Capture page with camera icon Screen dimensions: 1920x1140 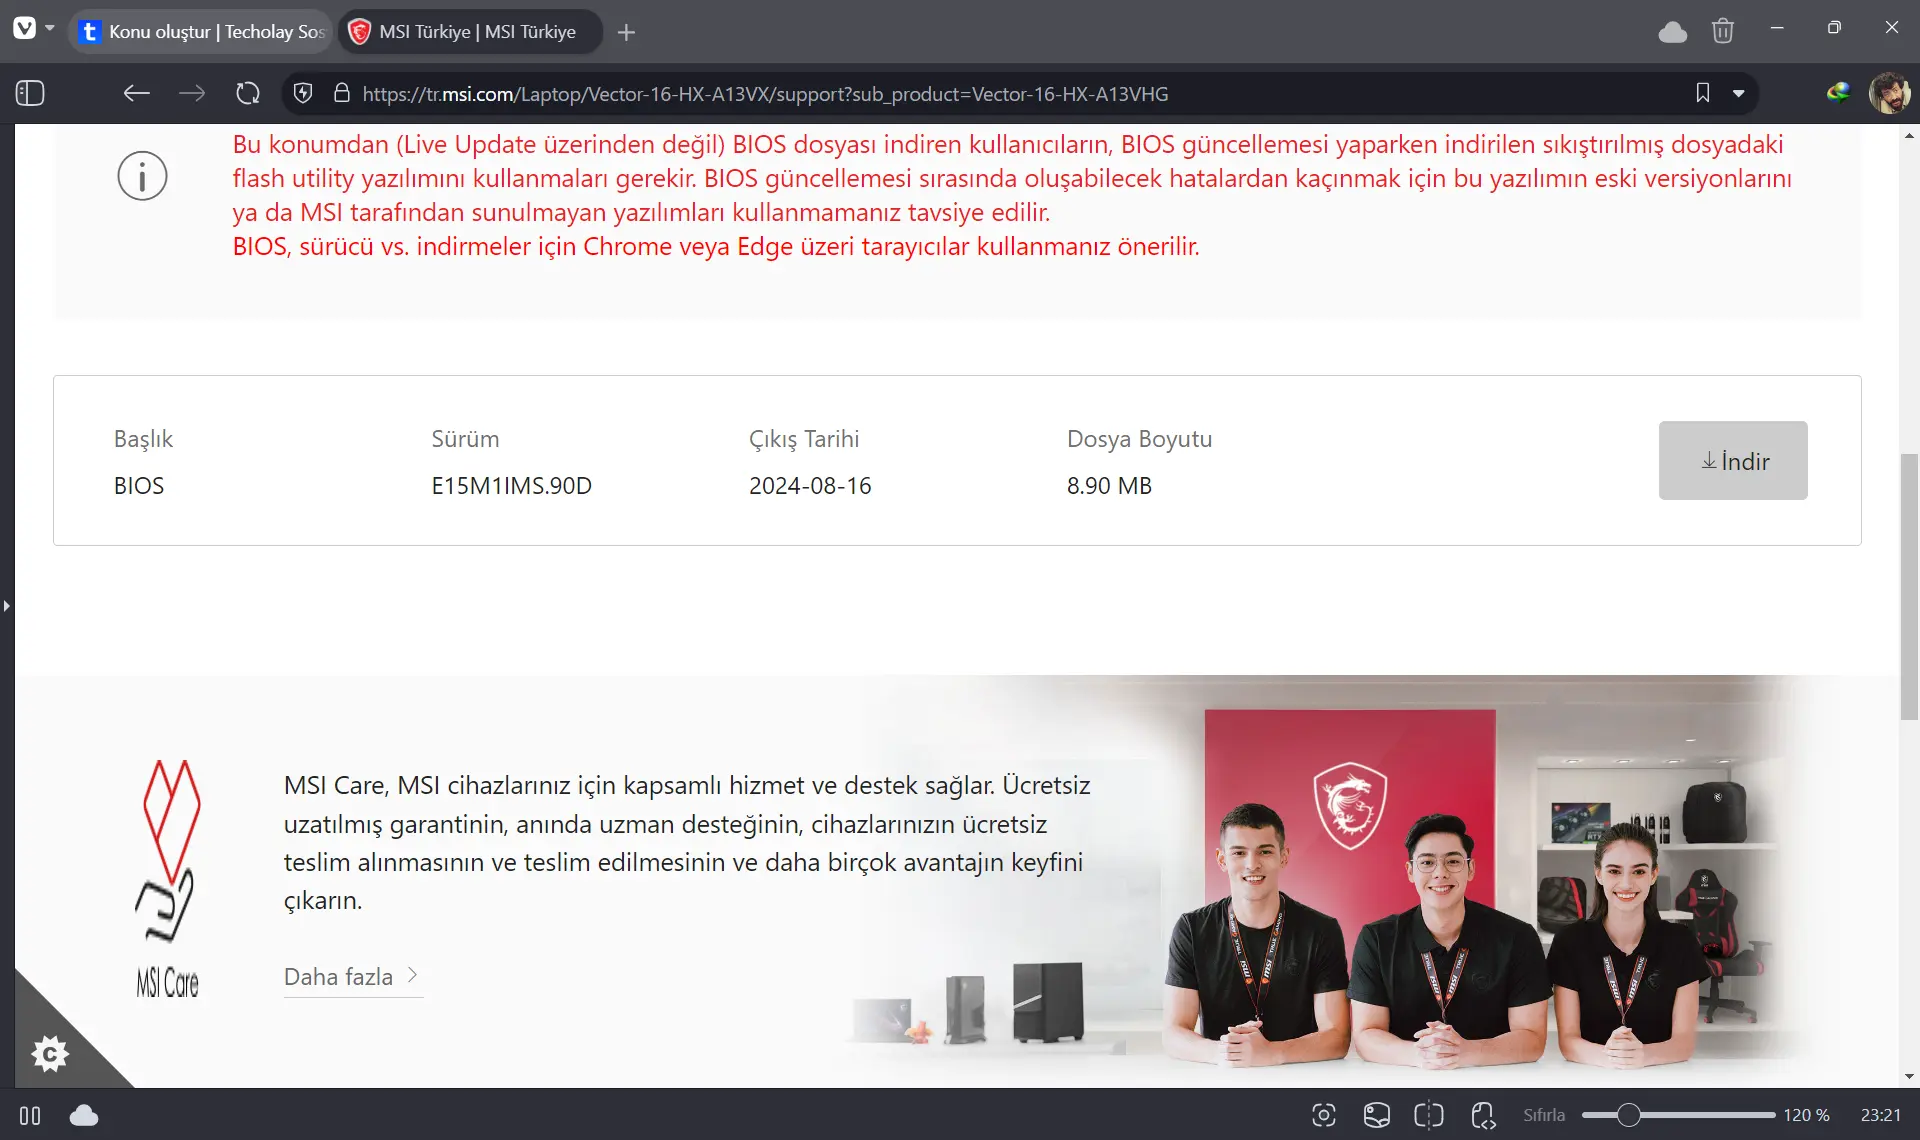coord(1324,1115)
